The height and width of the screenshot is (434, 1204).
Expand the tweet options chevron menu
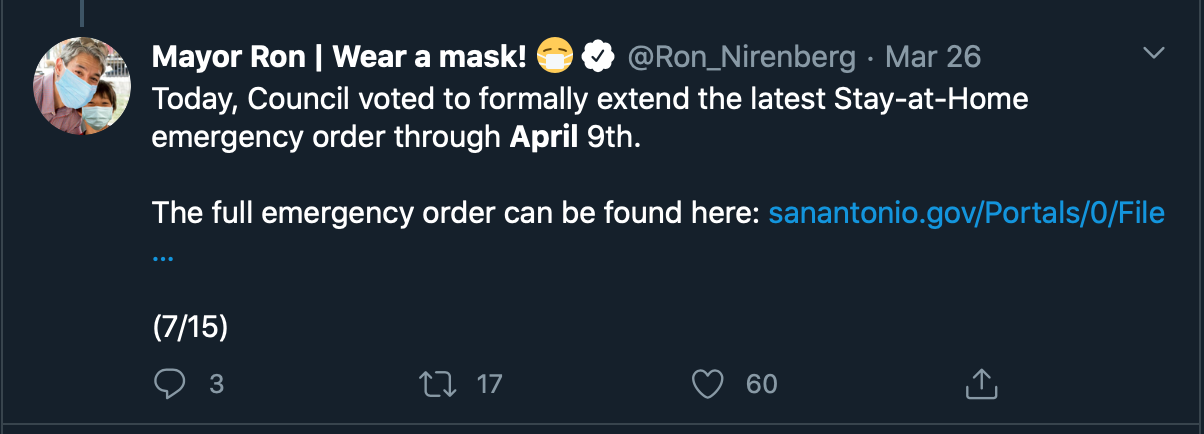[1154, 53]
